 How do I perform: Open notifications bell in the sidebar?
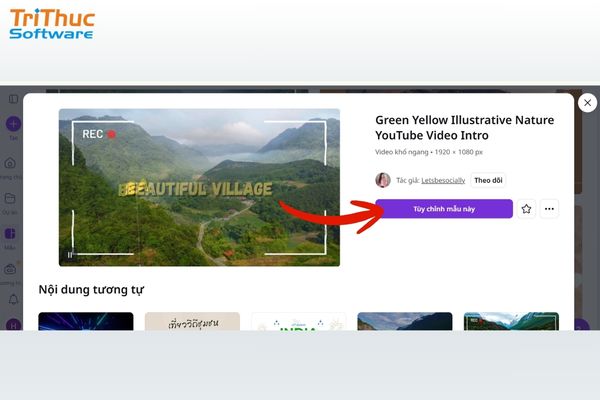(x=13, y=299)
